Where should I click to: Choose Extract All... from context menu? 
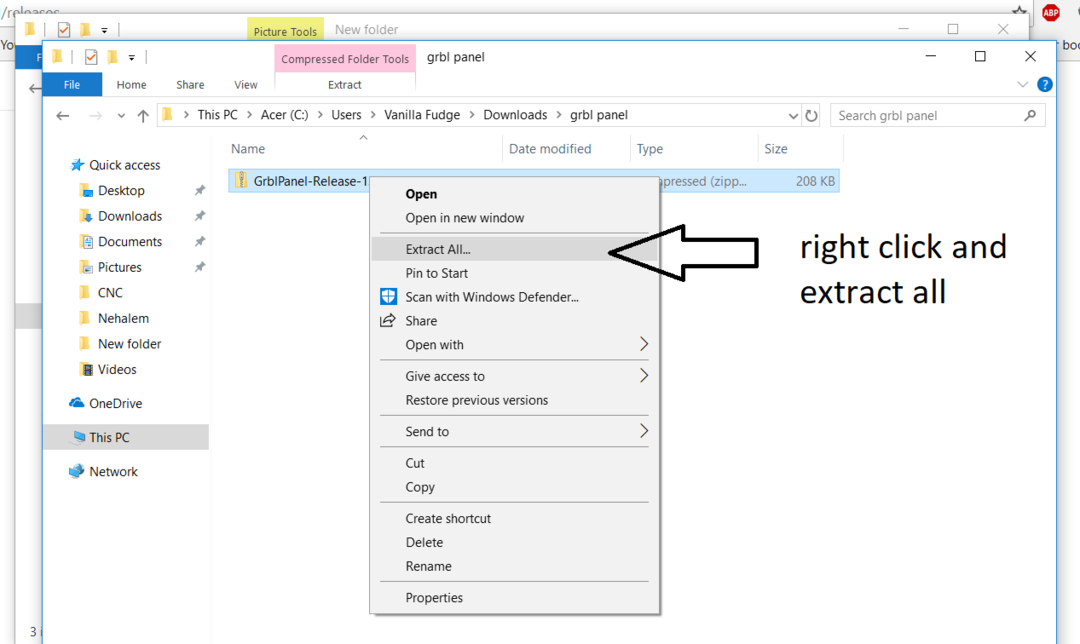[438, 249]
